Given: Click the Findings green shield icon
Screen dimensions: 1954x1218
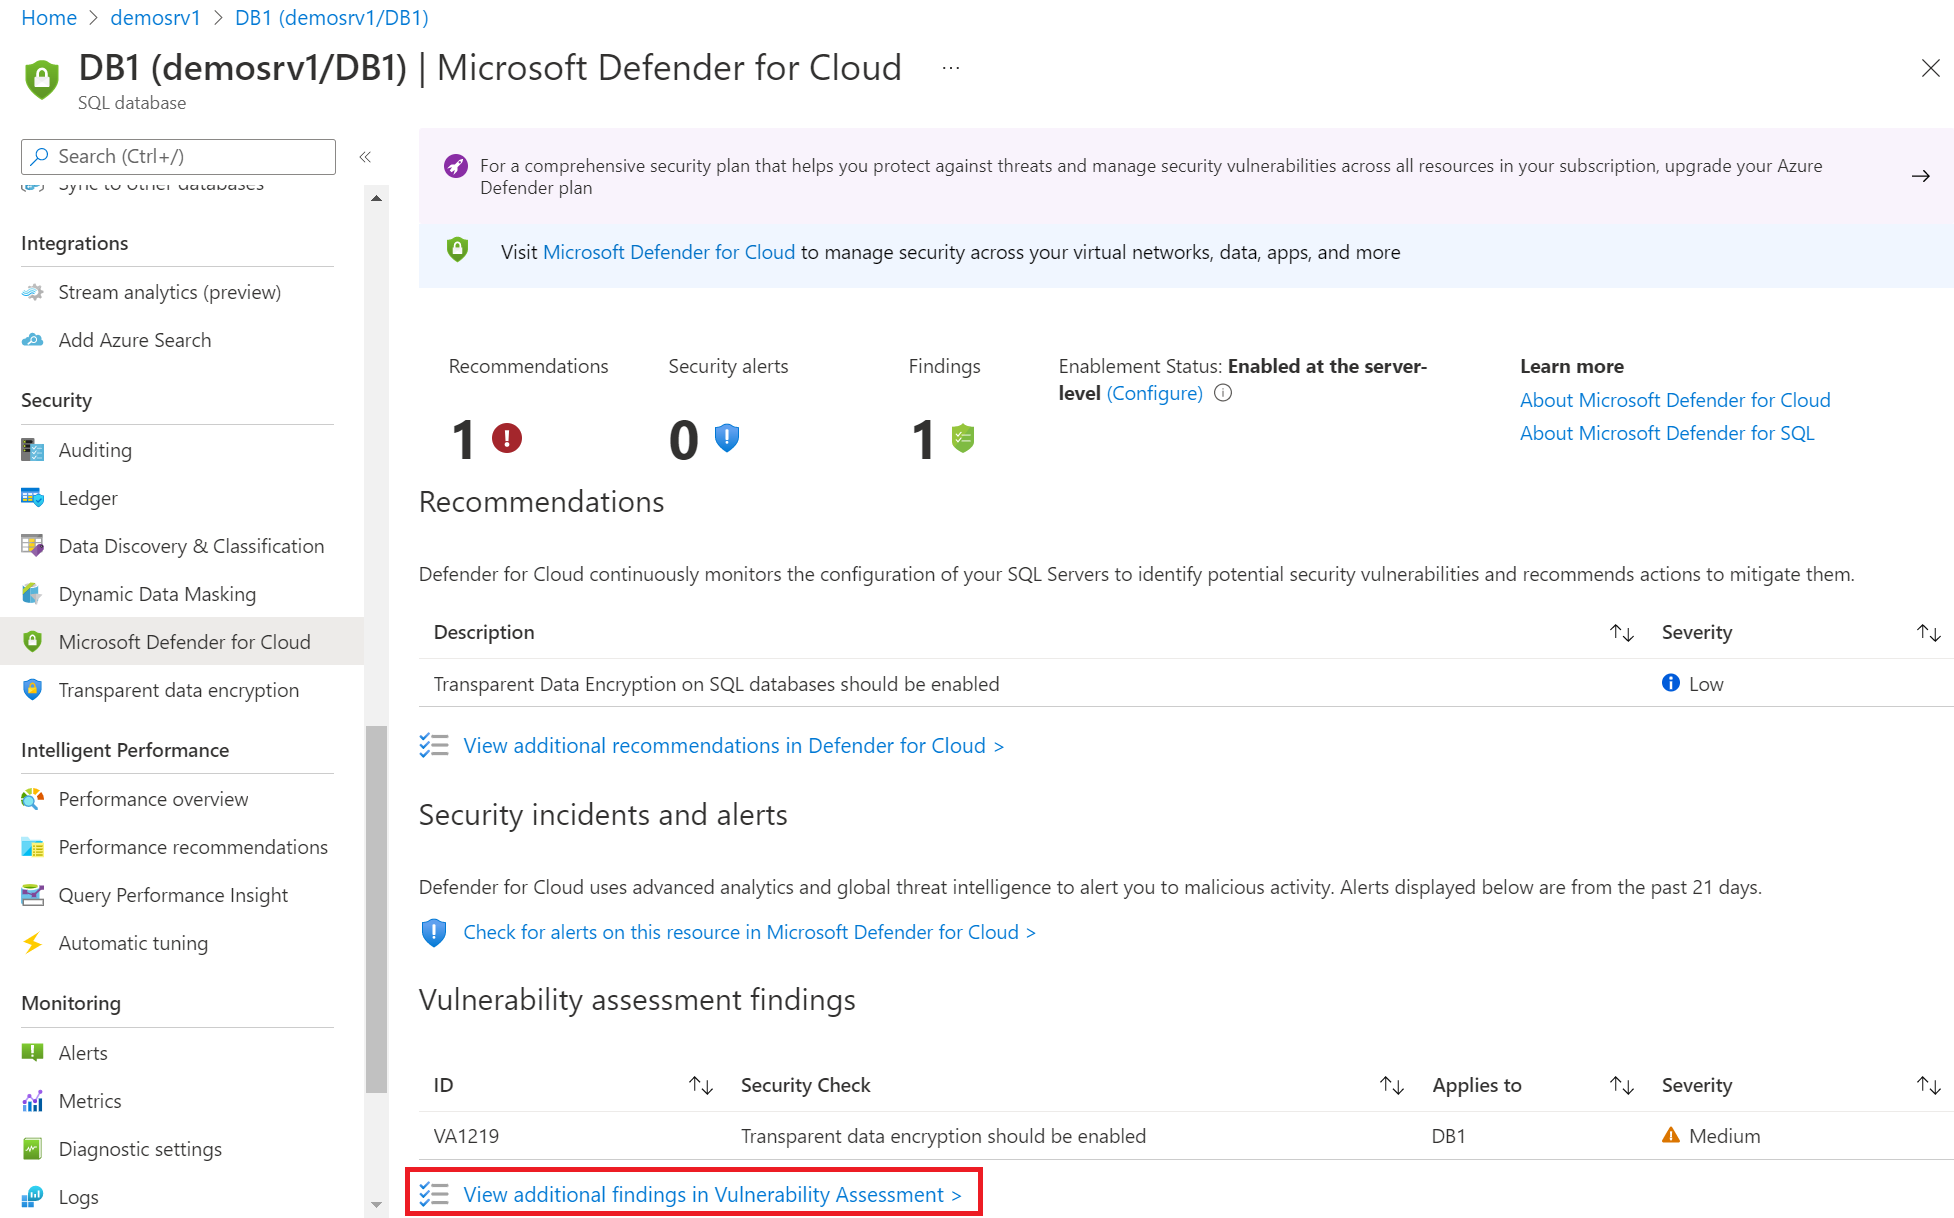Looking at the screenshot, I should 962,438.
